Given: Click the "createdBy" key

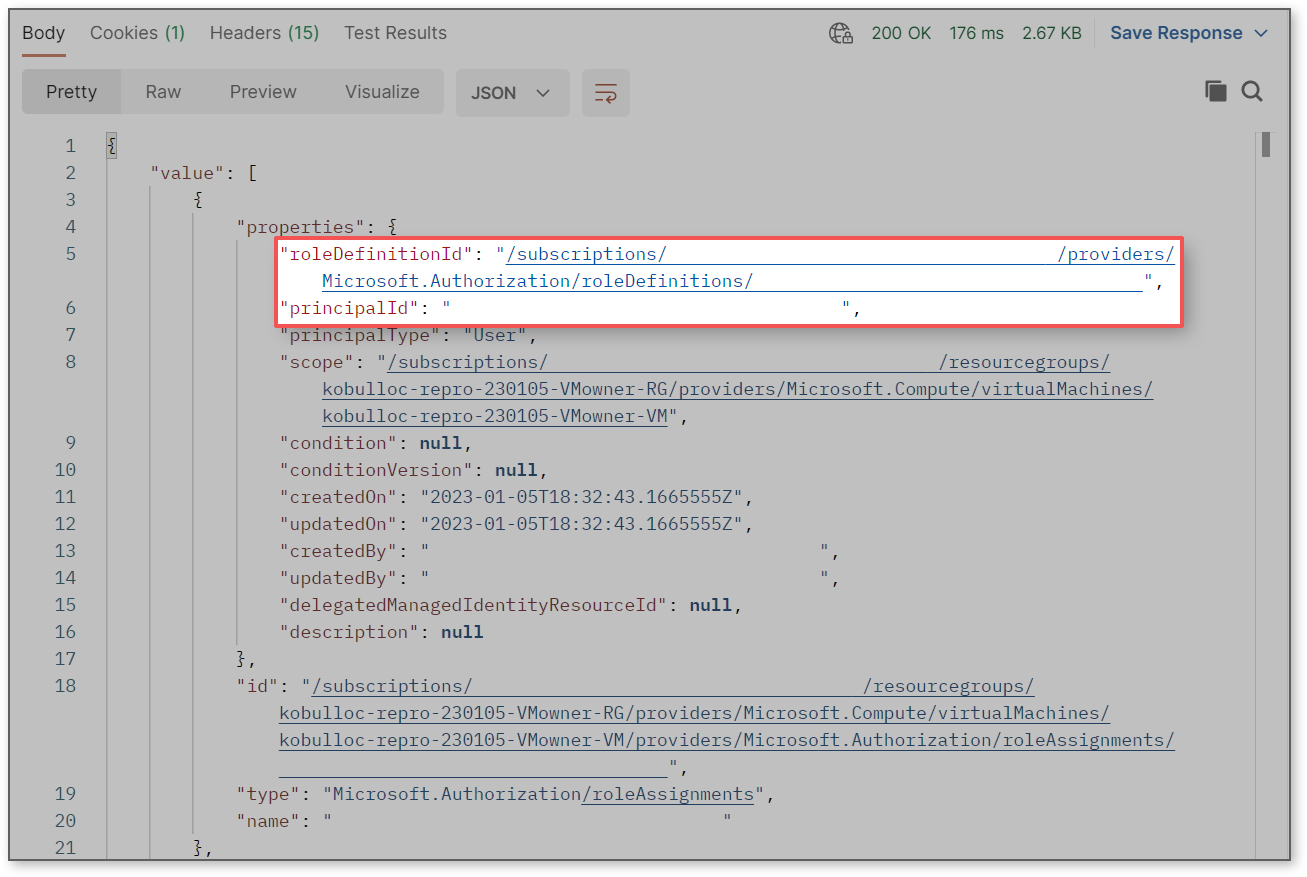Looking at the screenshot, I should click(338, 551).
